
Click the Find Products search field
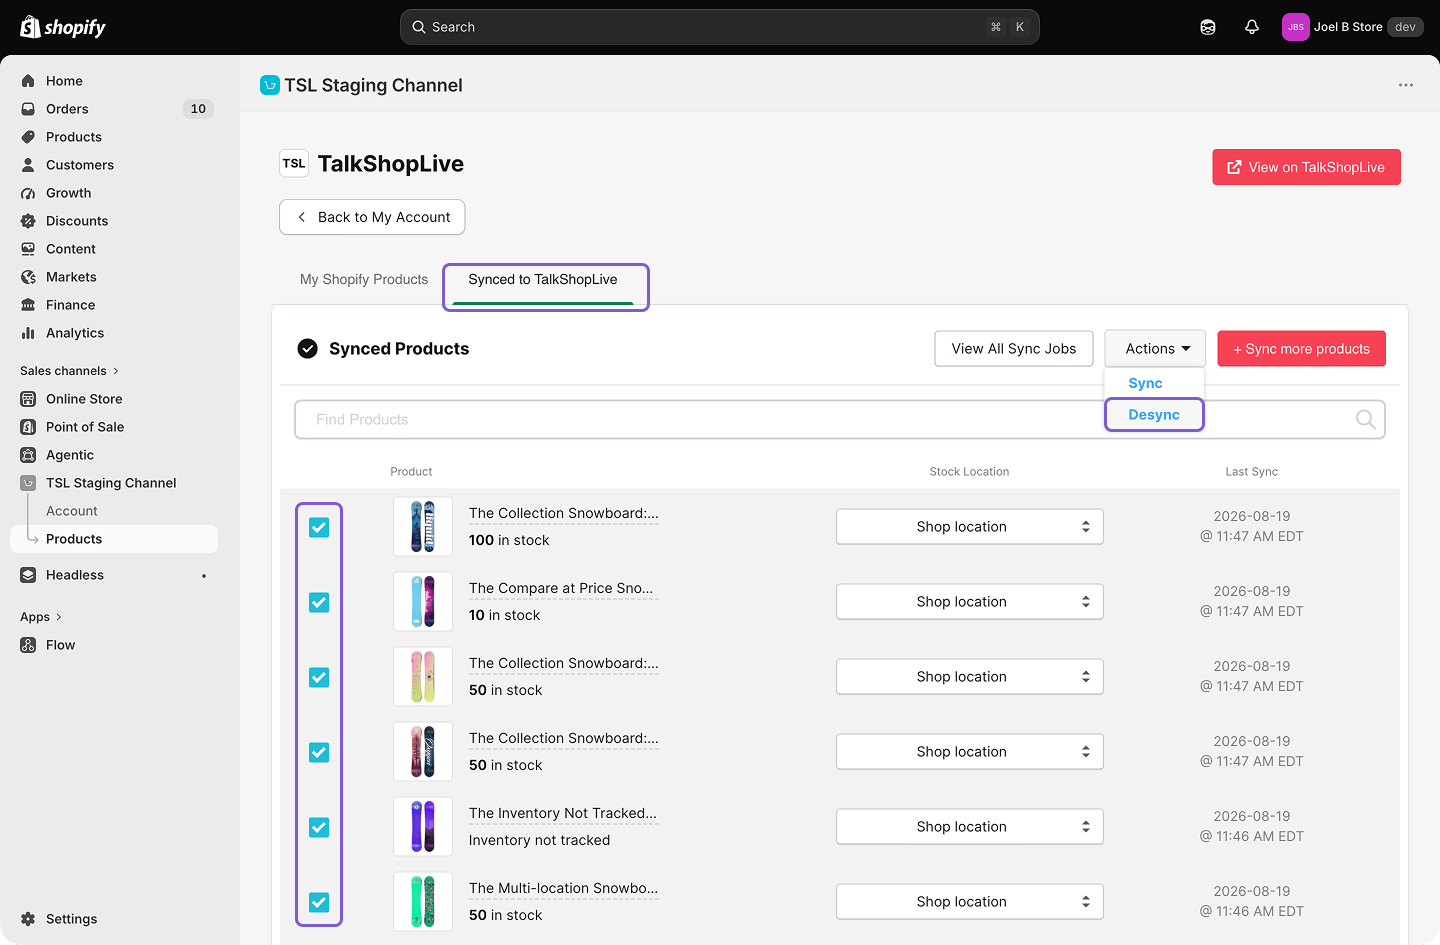pos(840,420)
